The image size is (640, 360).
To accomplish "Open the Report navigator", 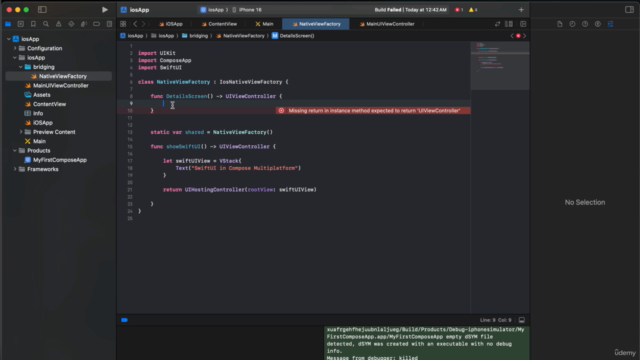I will [109, 24].
